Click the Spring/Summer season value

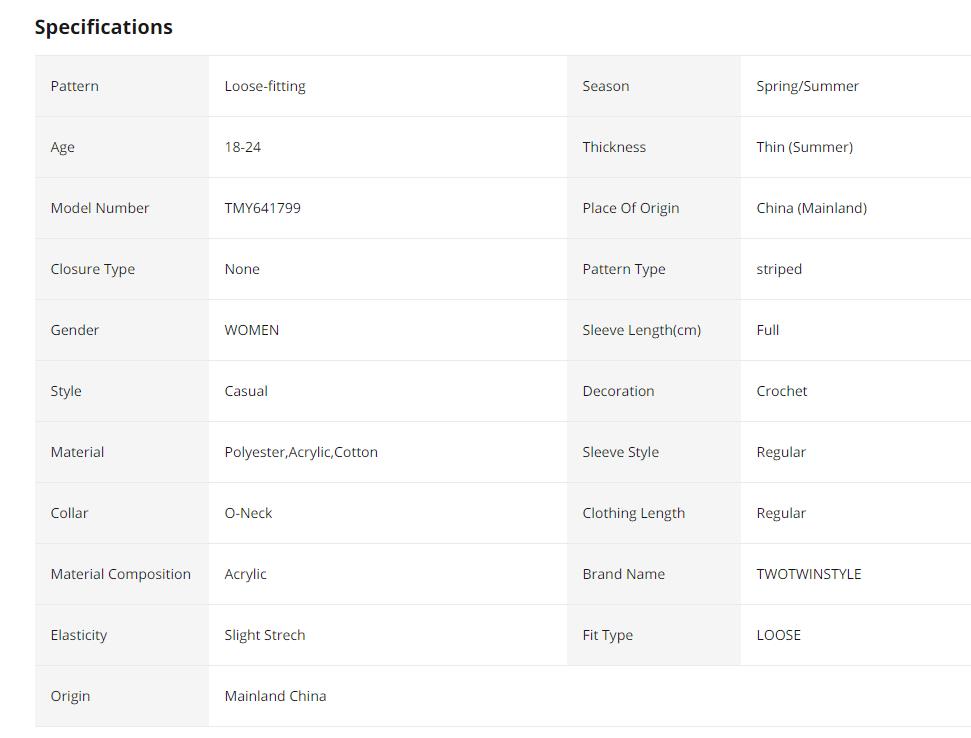pos(807,86)
